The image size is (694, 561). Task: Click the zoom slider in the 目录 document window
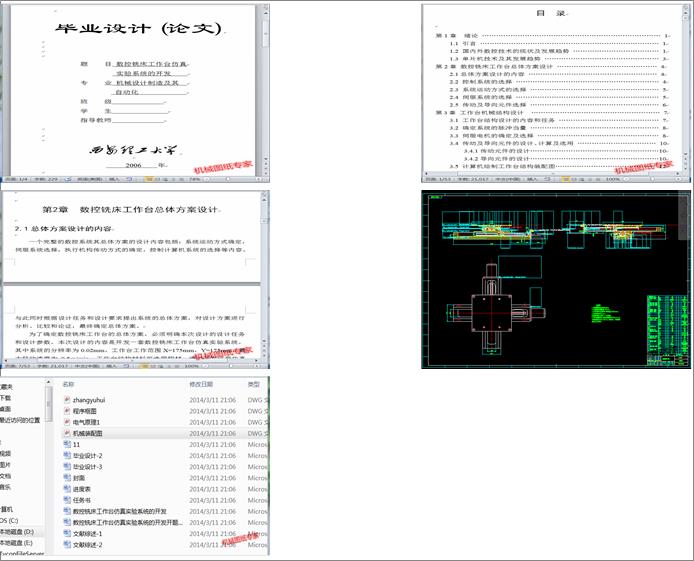coord(653,179)
